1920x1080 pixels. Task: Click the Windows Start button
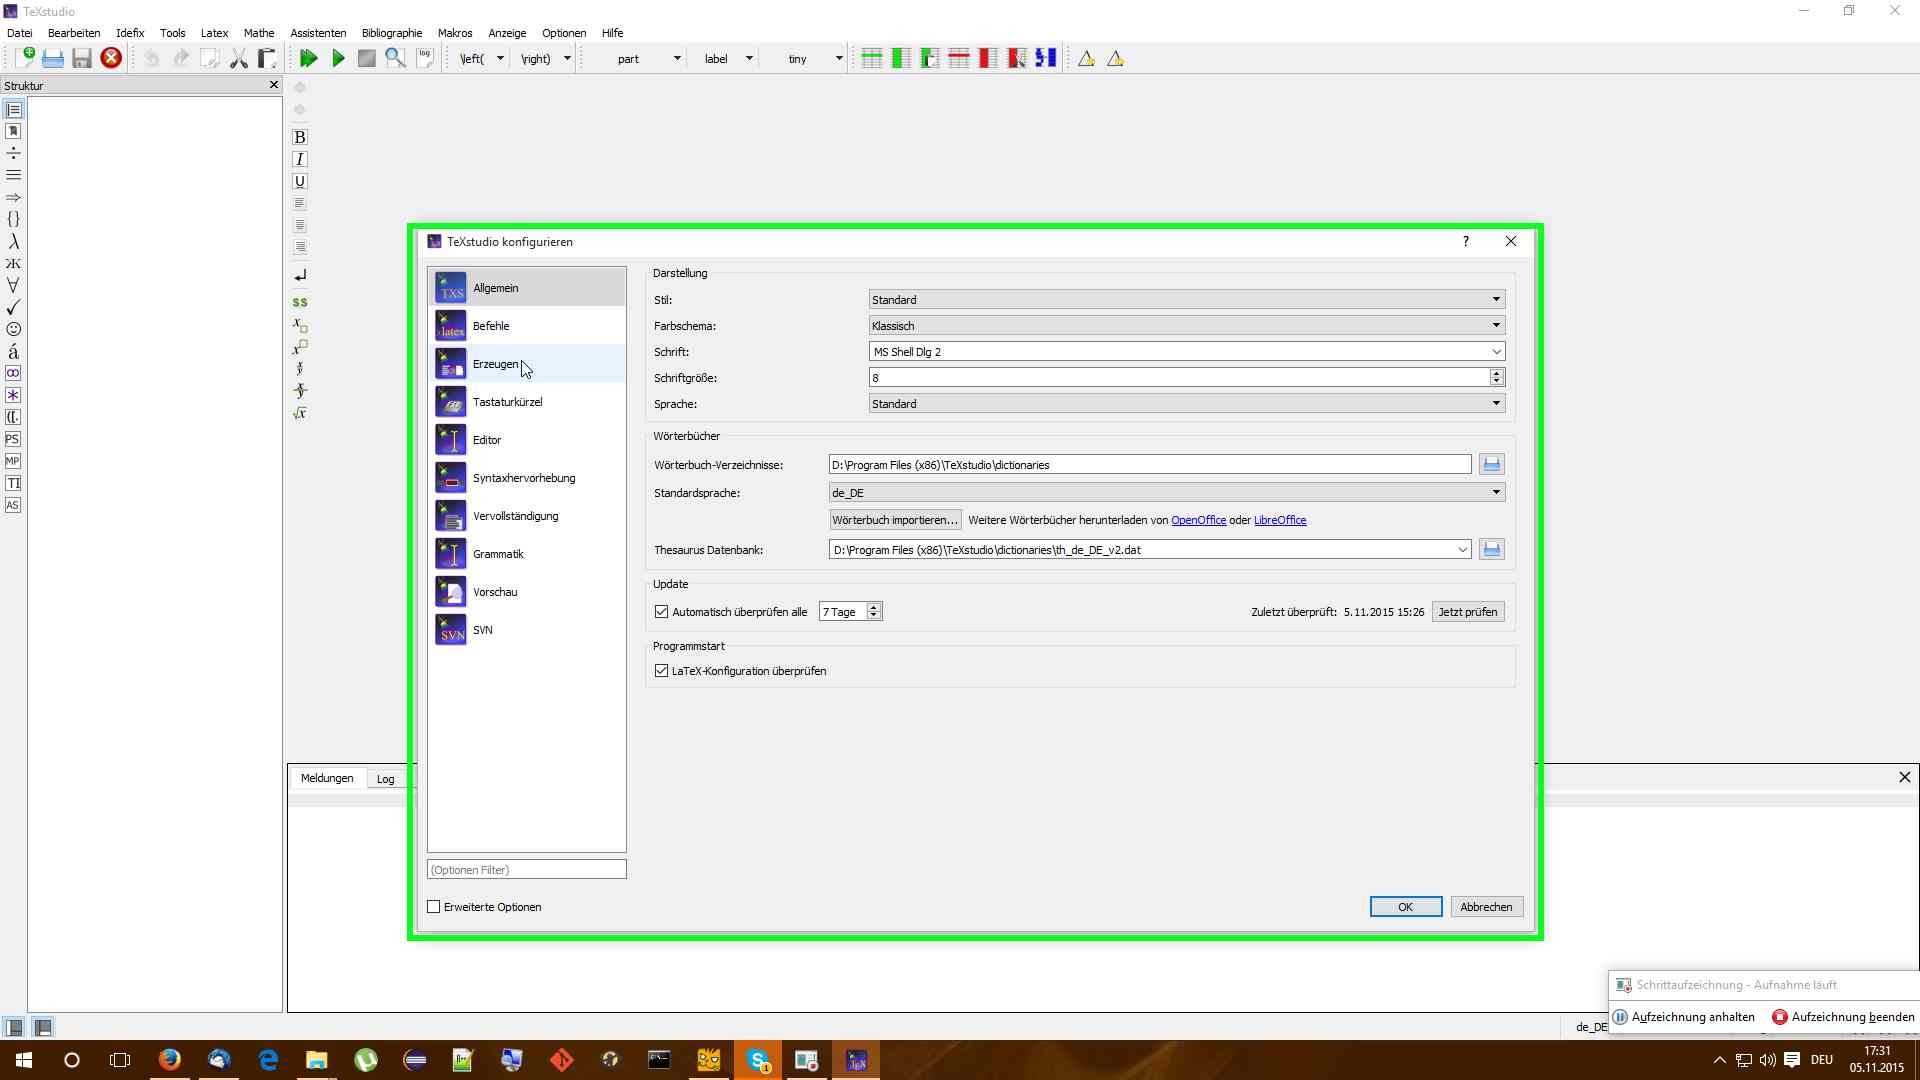click(x=24, y=1060)
